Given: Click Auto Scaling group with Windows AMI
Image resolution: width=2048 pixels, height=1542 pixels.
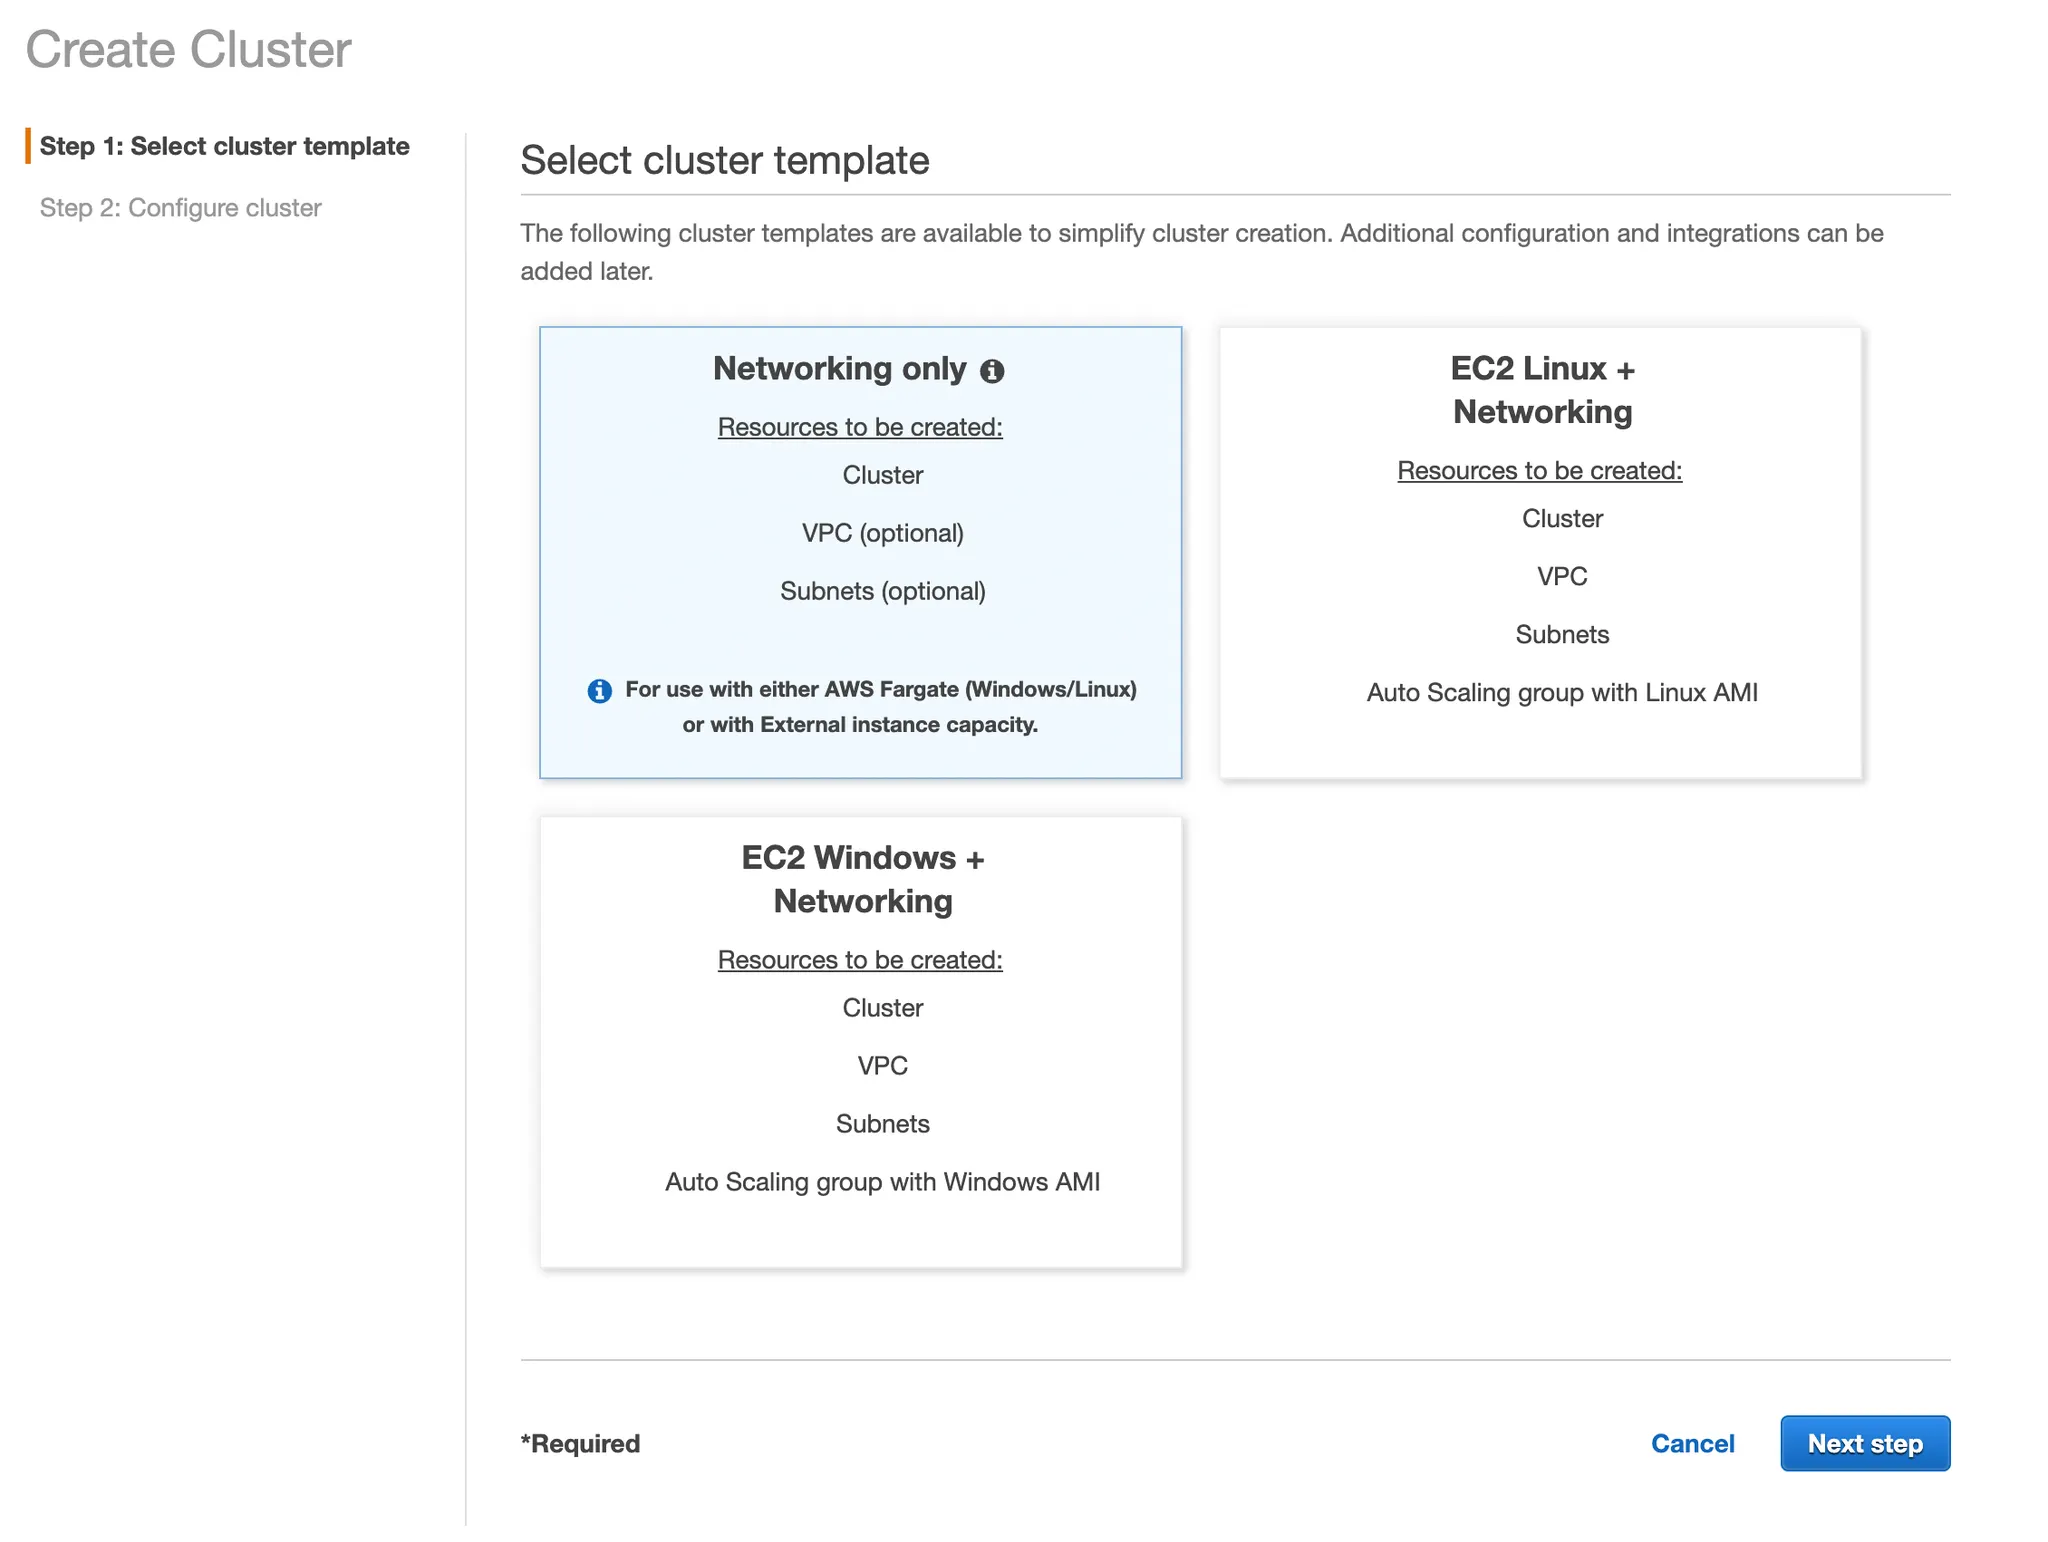Looking at the screenshot, I should tap(882, 1182).
